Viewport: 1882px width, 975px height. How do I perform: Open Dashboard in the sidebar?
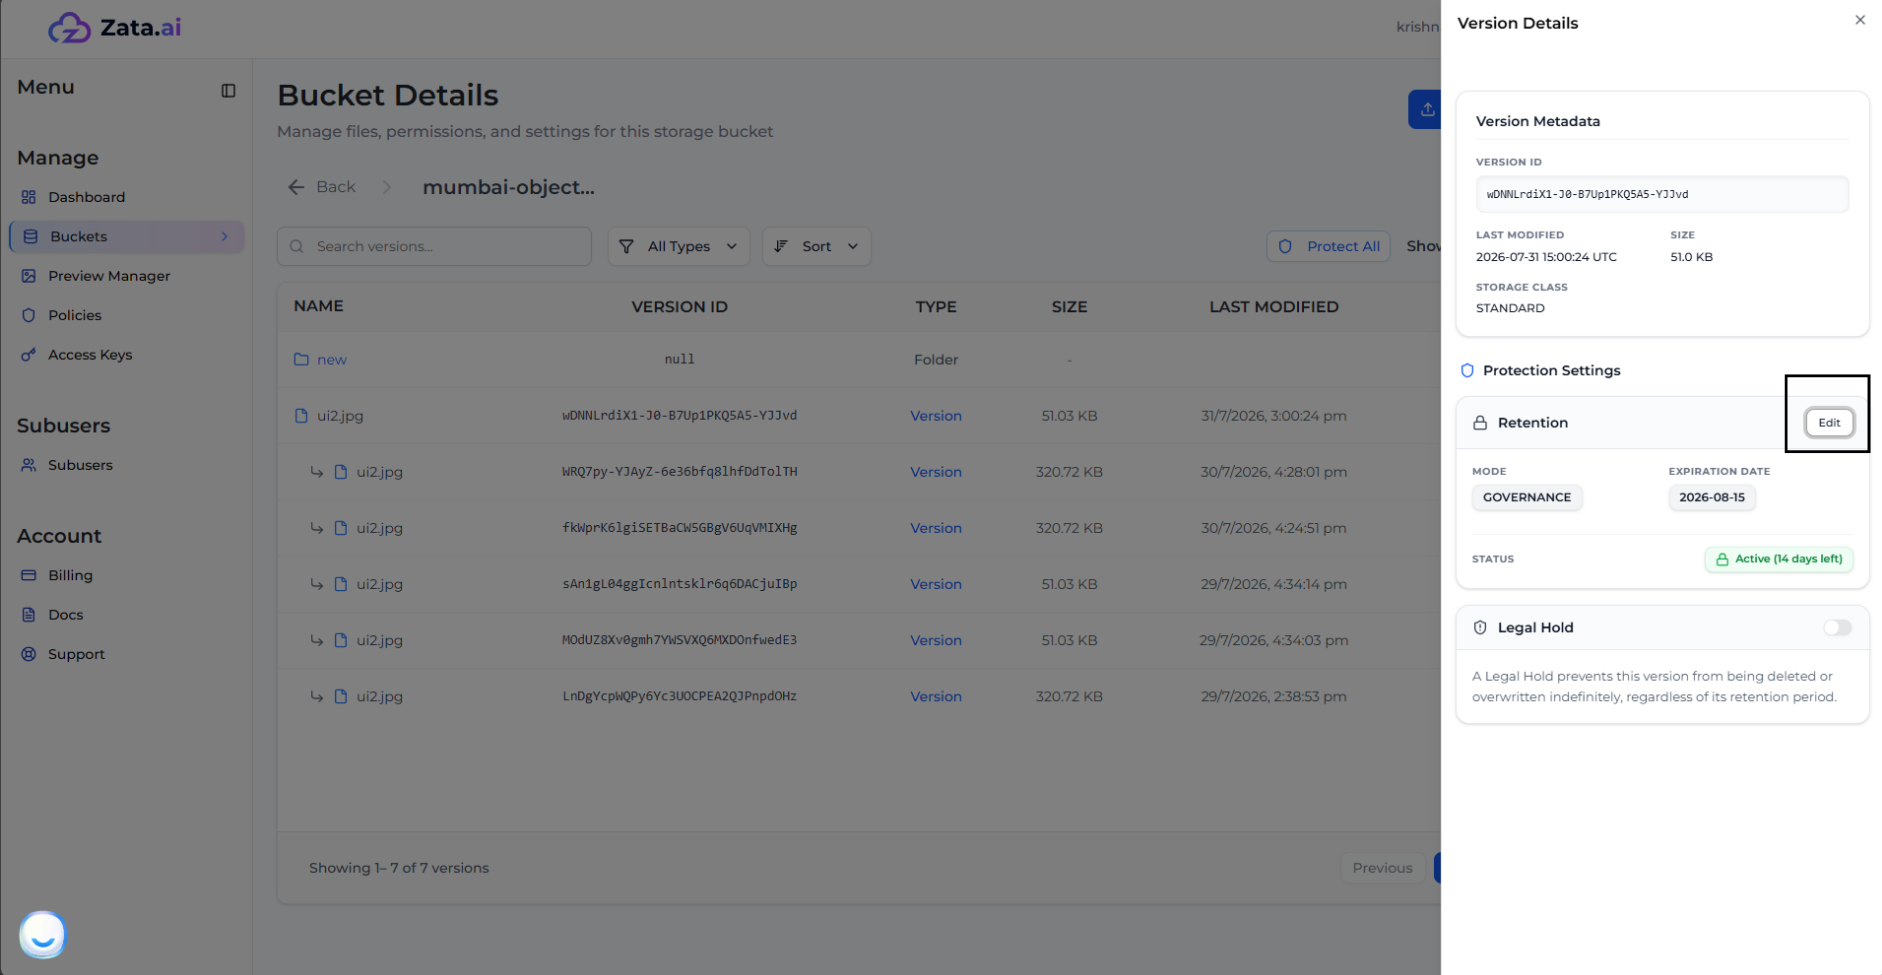pyautogui.click(x=86, y=197)
